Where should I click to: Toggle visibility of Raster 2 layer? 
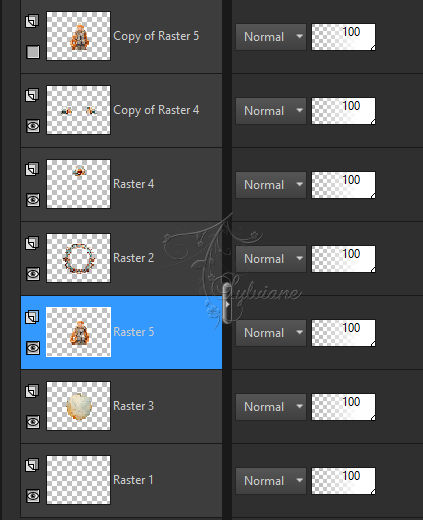33,274
